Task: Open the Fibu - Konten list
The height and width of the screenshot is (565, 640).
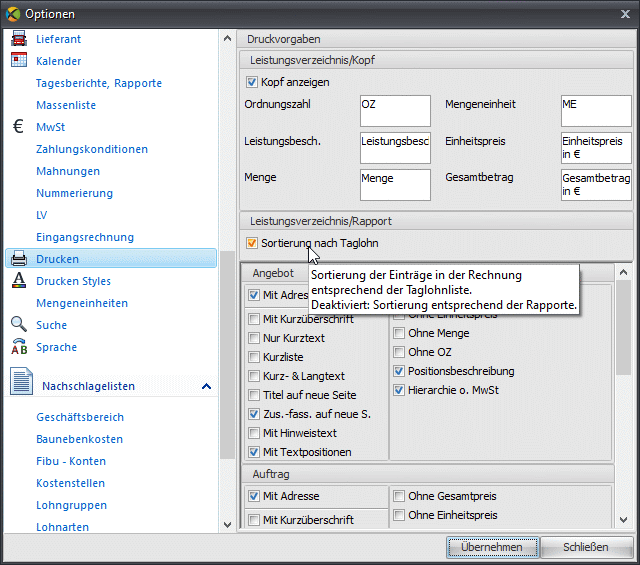Action: (71, 461)
